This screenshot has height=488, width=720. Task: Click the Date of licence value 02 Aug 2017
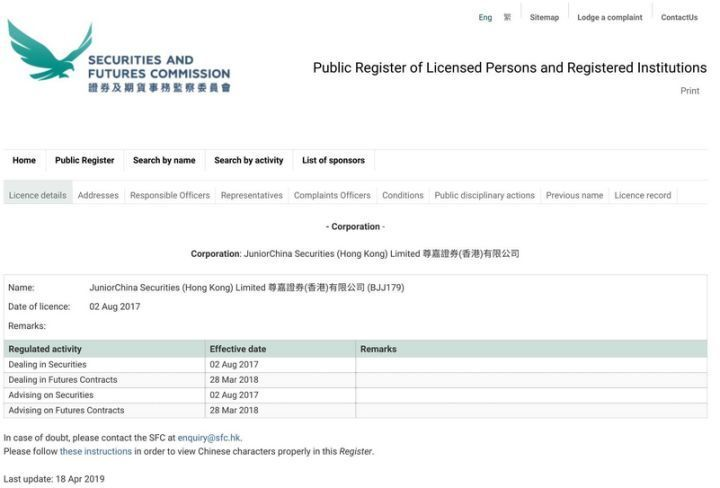tap(115, 307)
